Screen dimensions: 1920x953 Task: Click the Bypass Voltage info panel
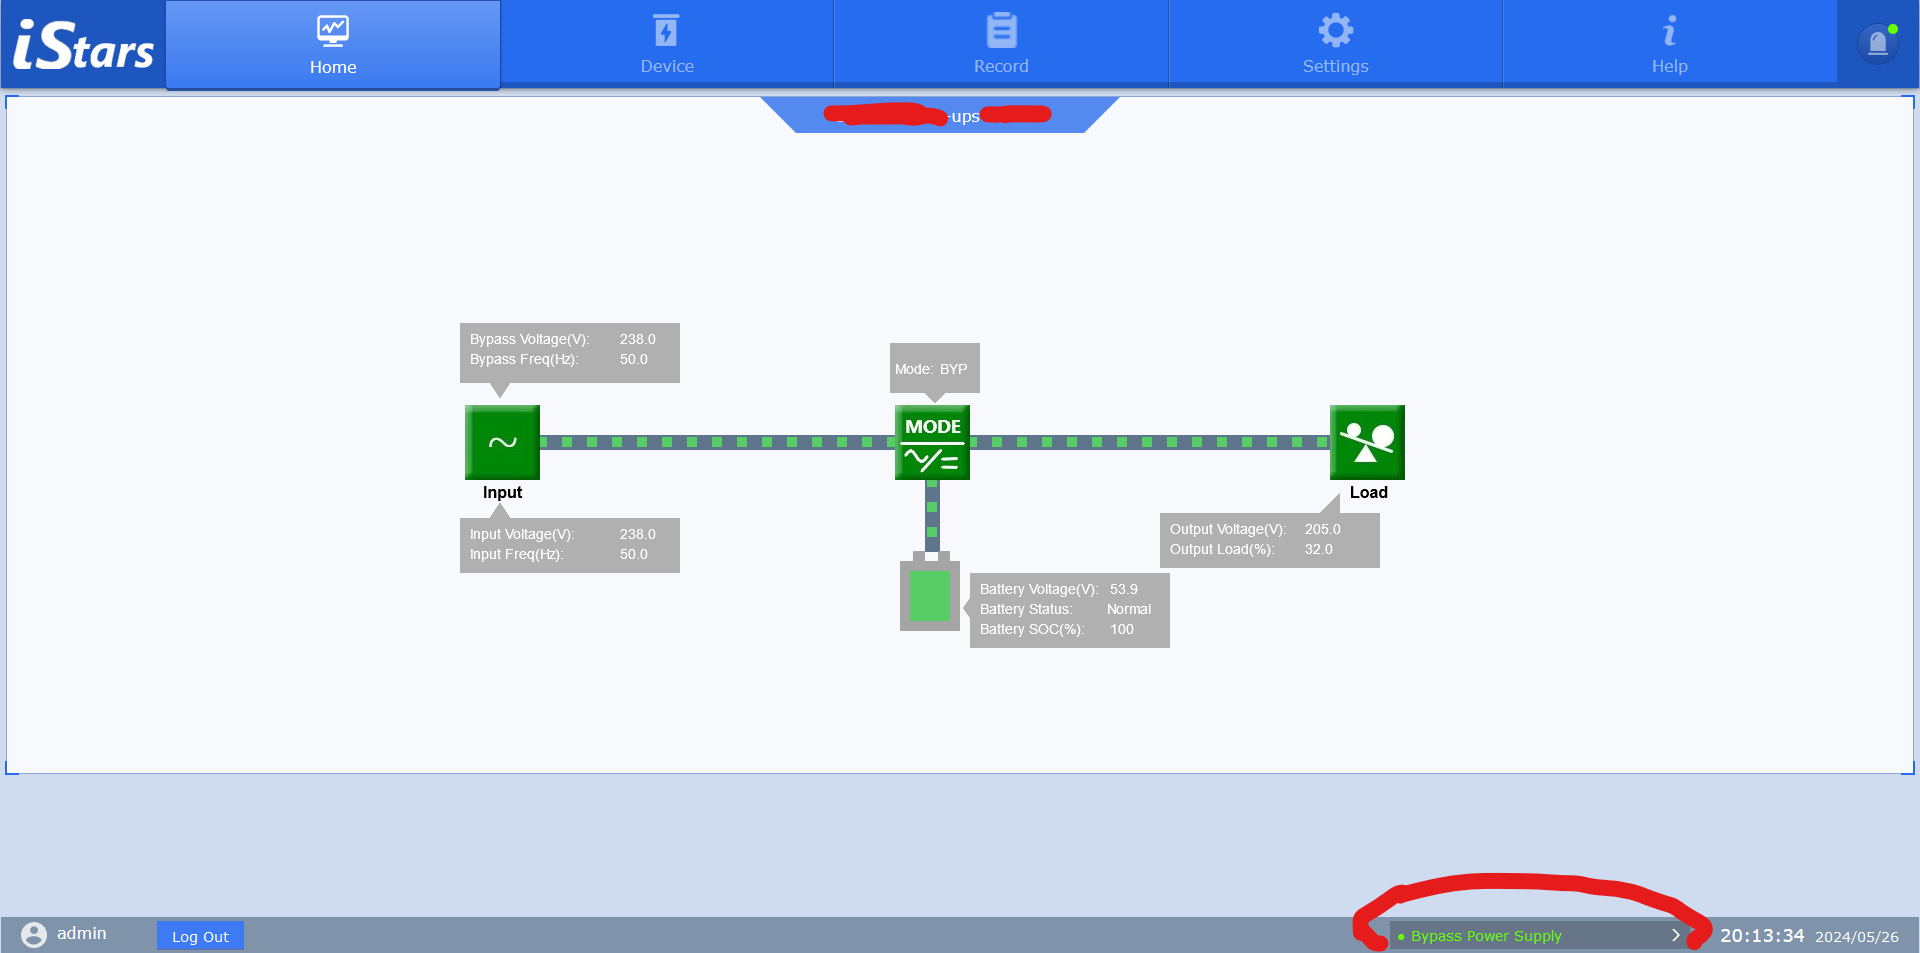click(x=569, y=352)
